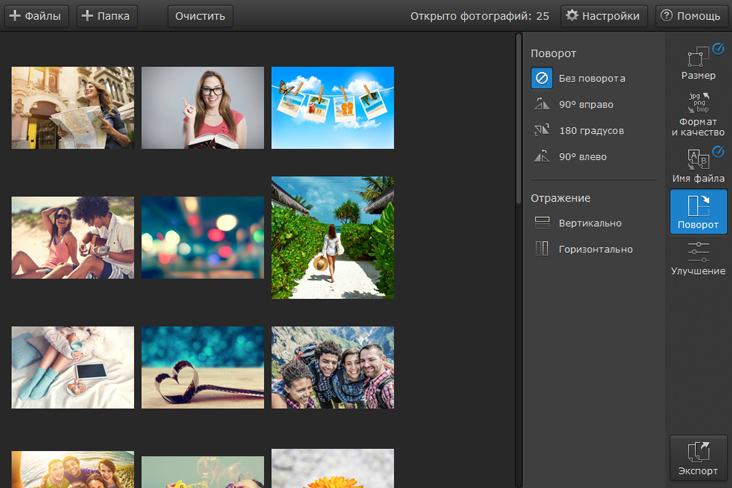Click the rotate 90° right icon

(542, 104)
